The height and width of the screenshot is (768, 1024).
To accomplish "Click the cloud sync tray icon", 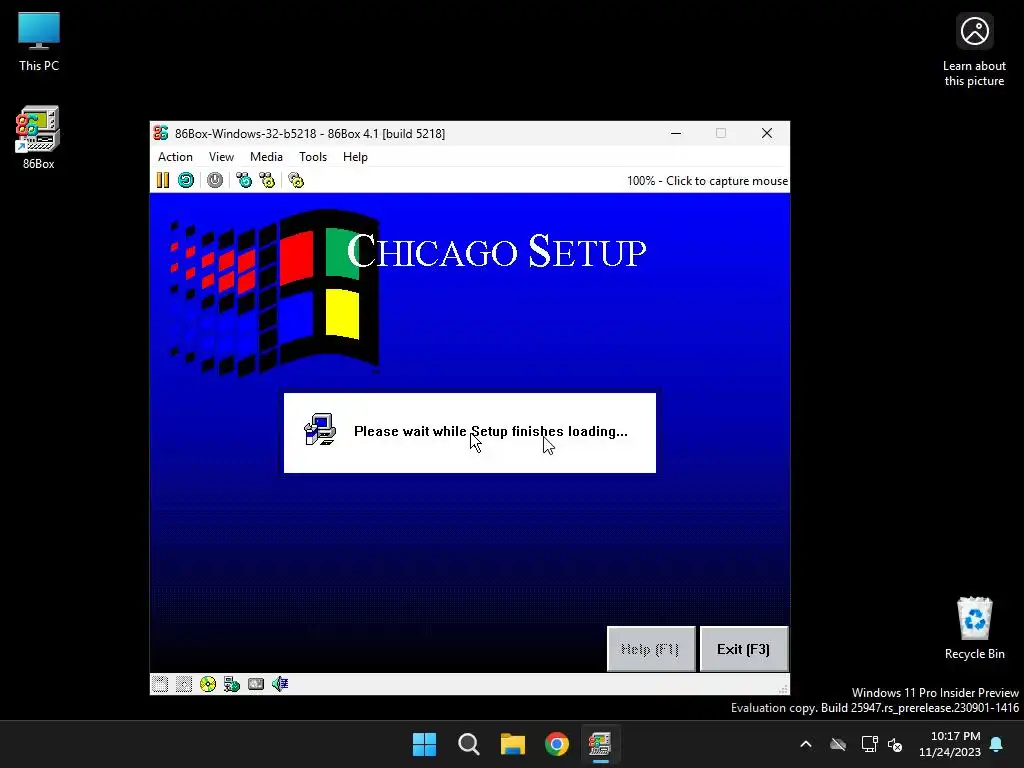I will 838,744.
